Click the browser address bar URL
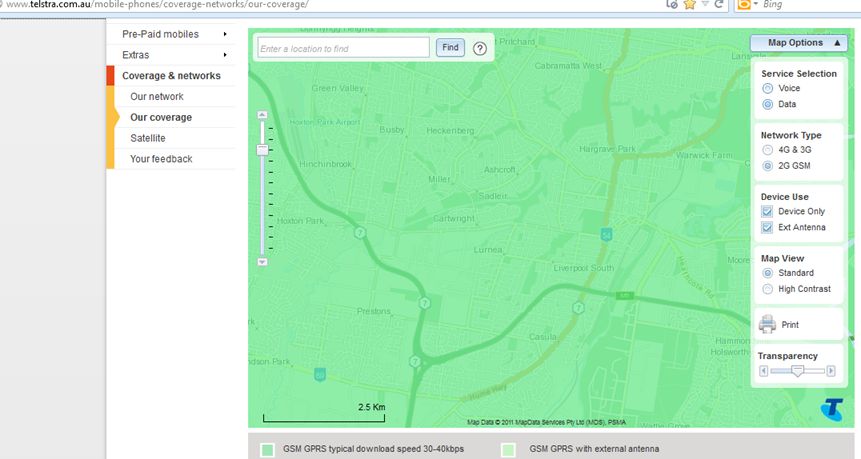861x459 pixels. tap(157, 4)
